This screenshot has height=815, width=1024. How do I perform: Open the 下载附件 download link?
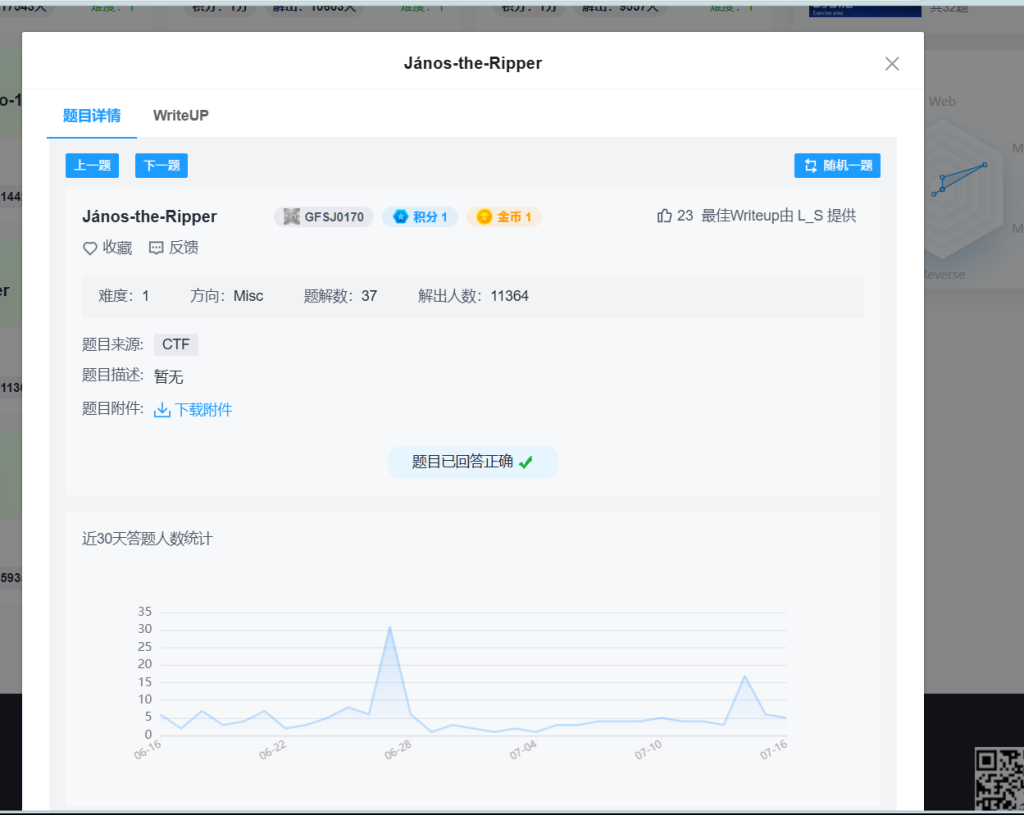(204, 410)
